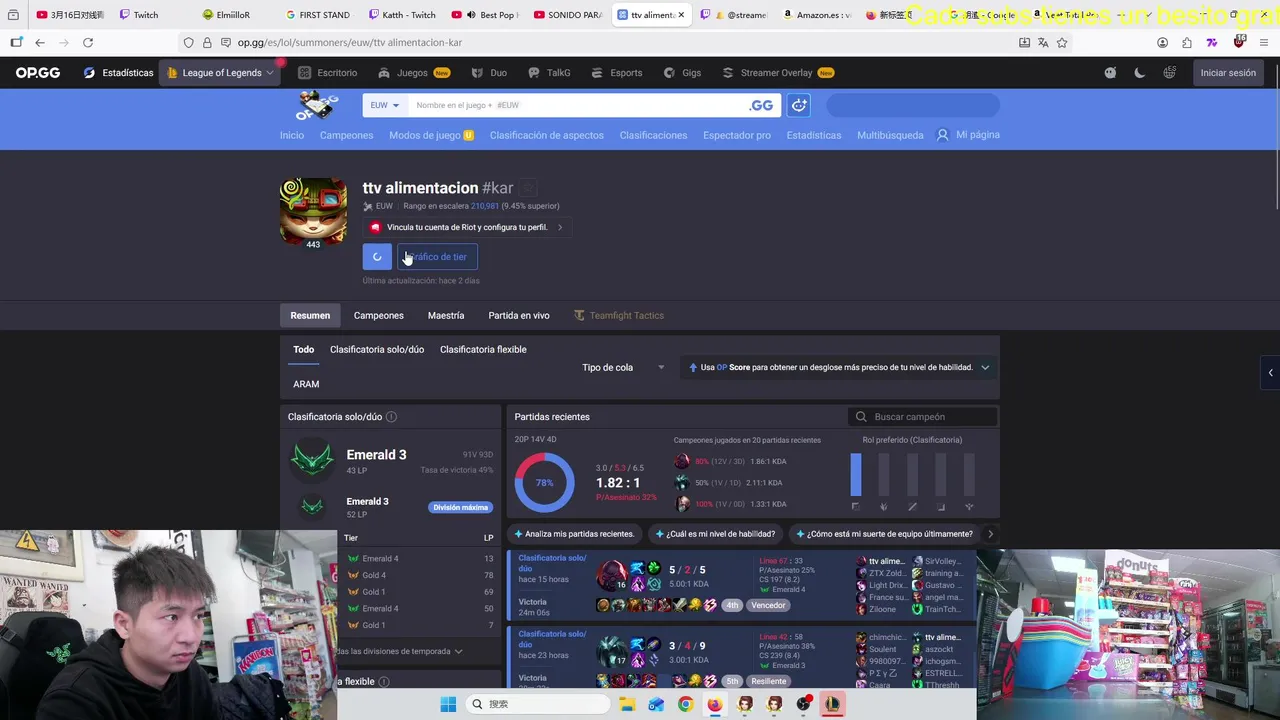Open Clasificación de aspectos
1280x720 pixels.
(x=546, y=135)
